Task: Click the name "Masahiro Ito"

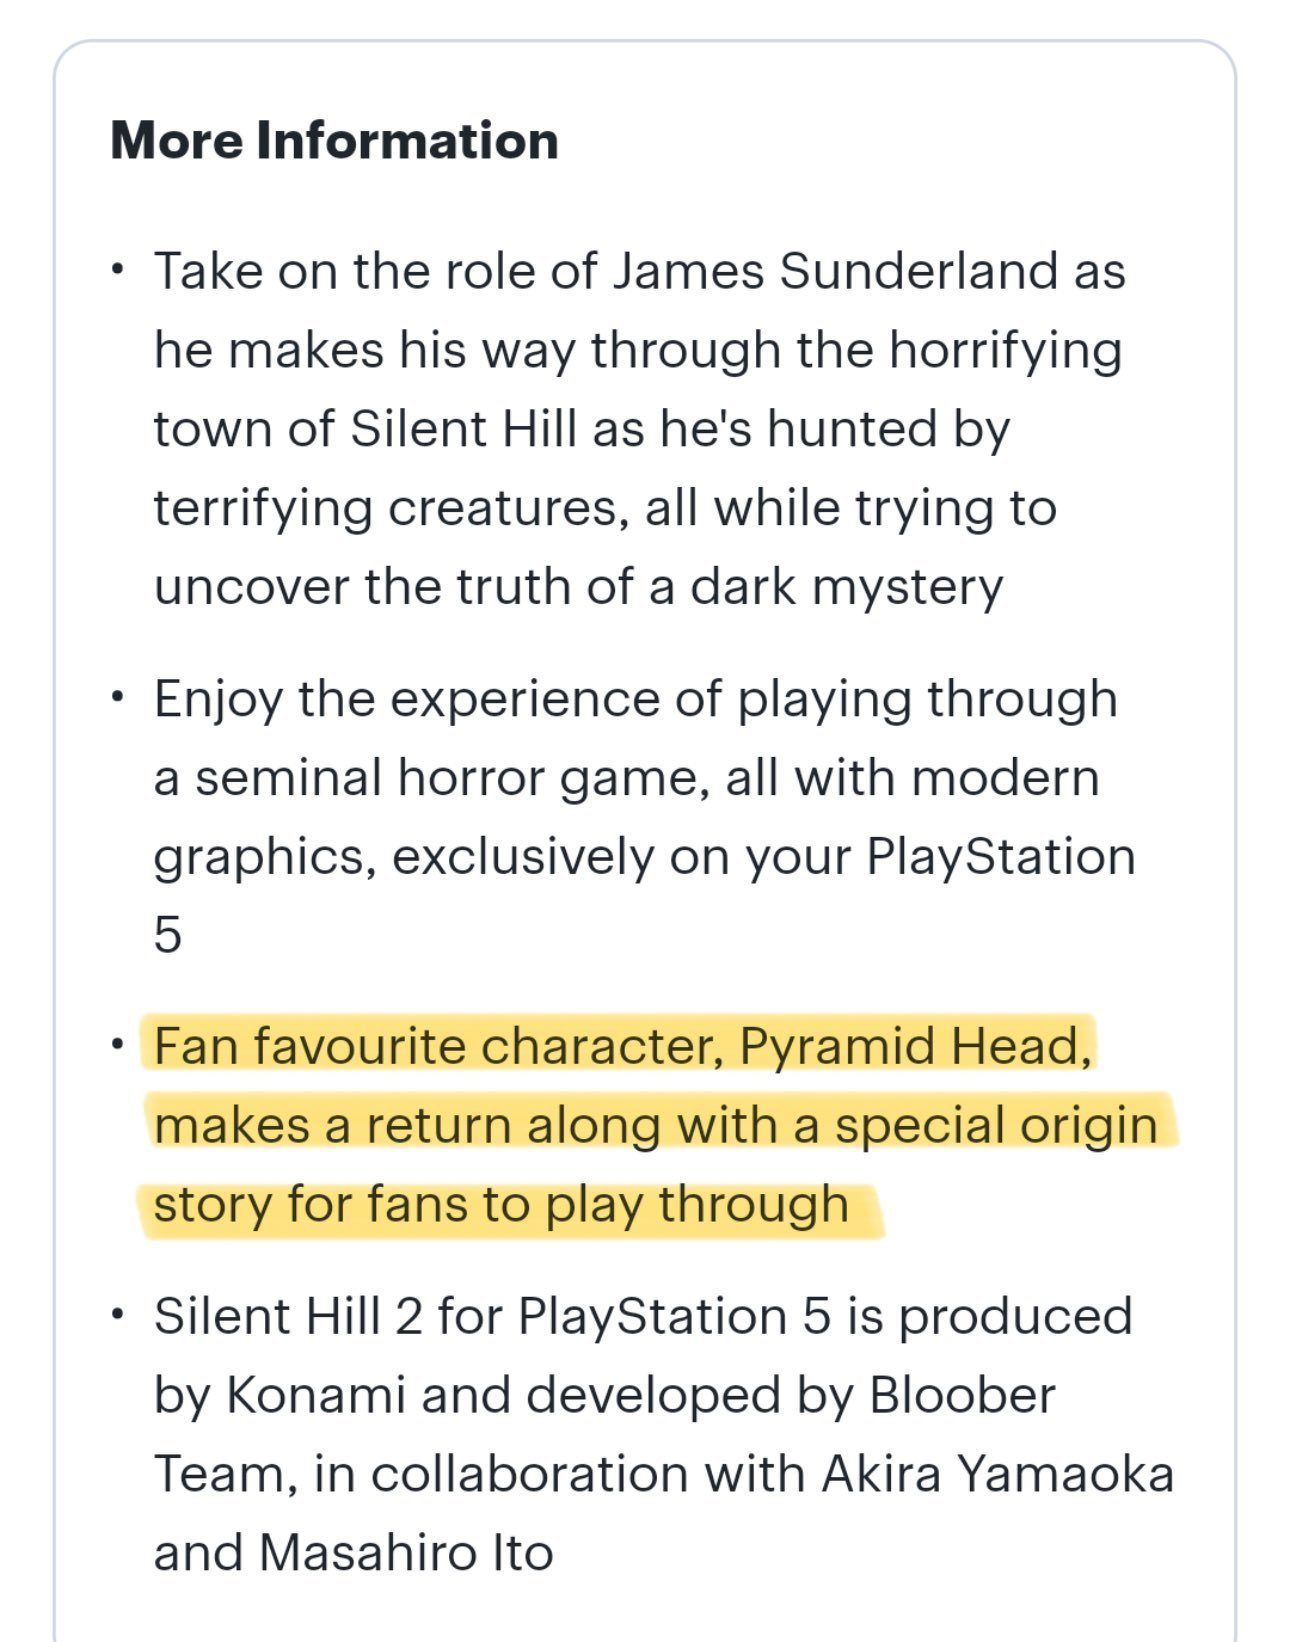Action: 406,1552
